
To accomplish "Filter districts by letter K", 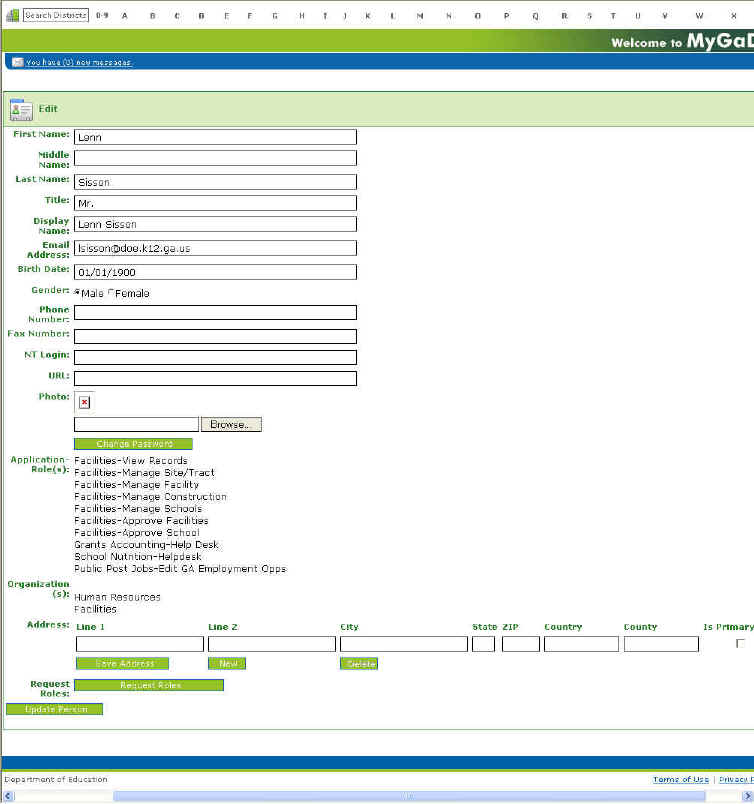I will click(368, 16).
